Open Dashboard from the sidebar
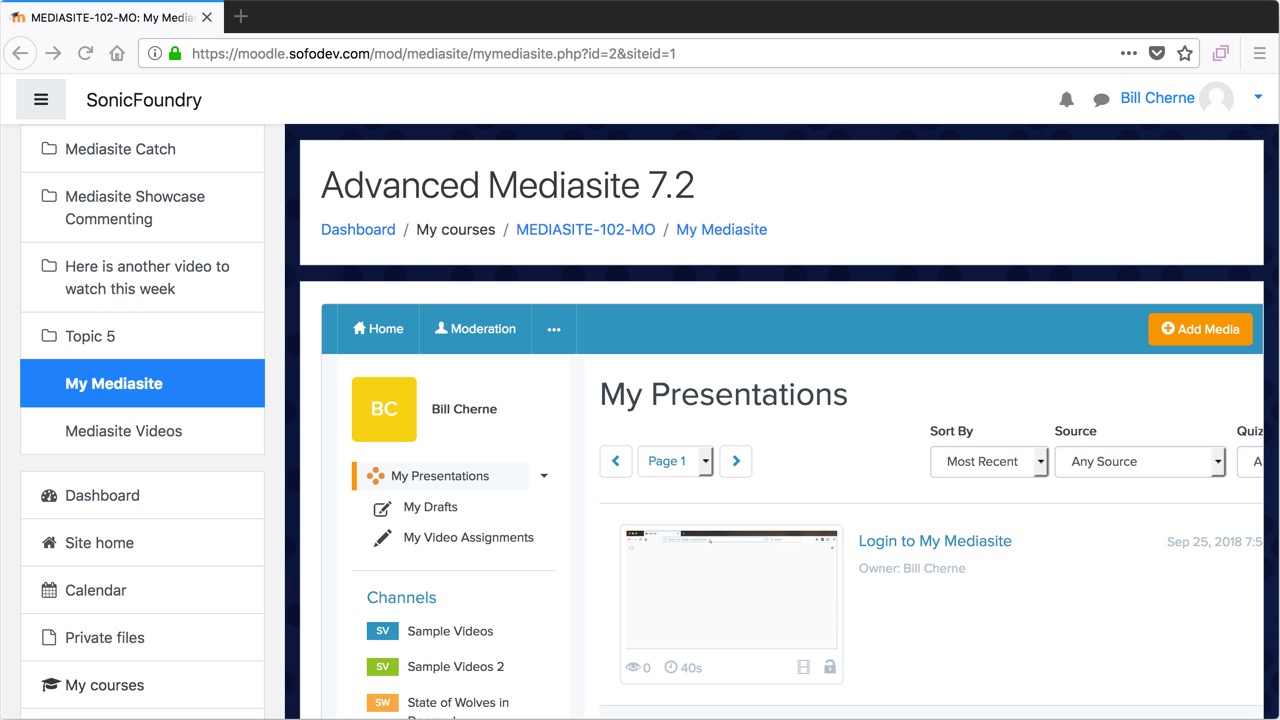This screenshot has width=1280, height=720. pyautogui.click(x=142, y=495)
